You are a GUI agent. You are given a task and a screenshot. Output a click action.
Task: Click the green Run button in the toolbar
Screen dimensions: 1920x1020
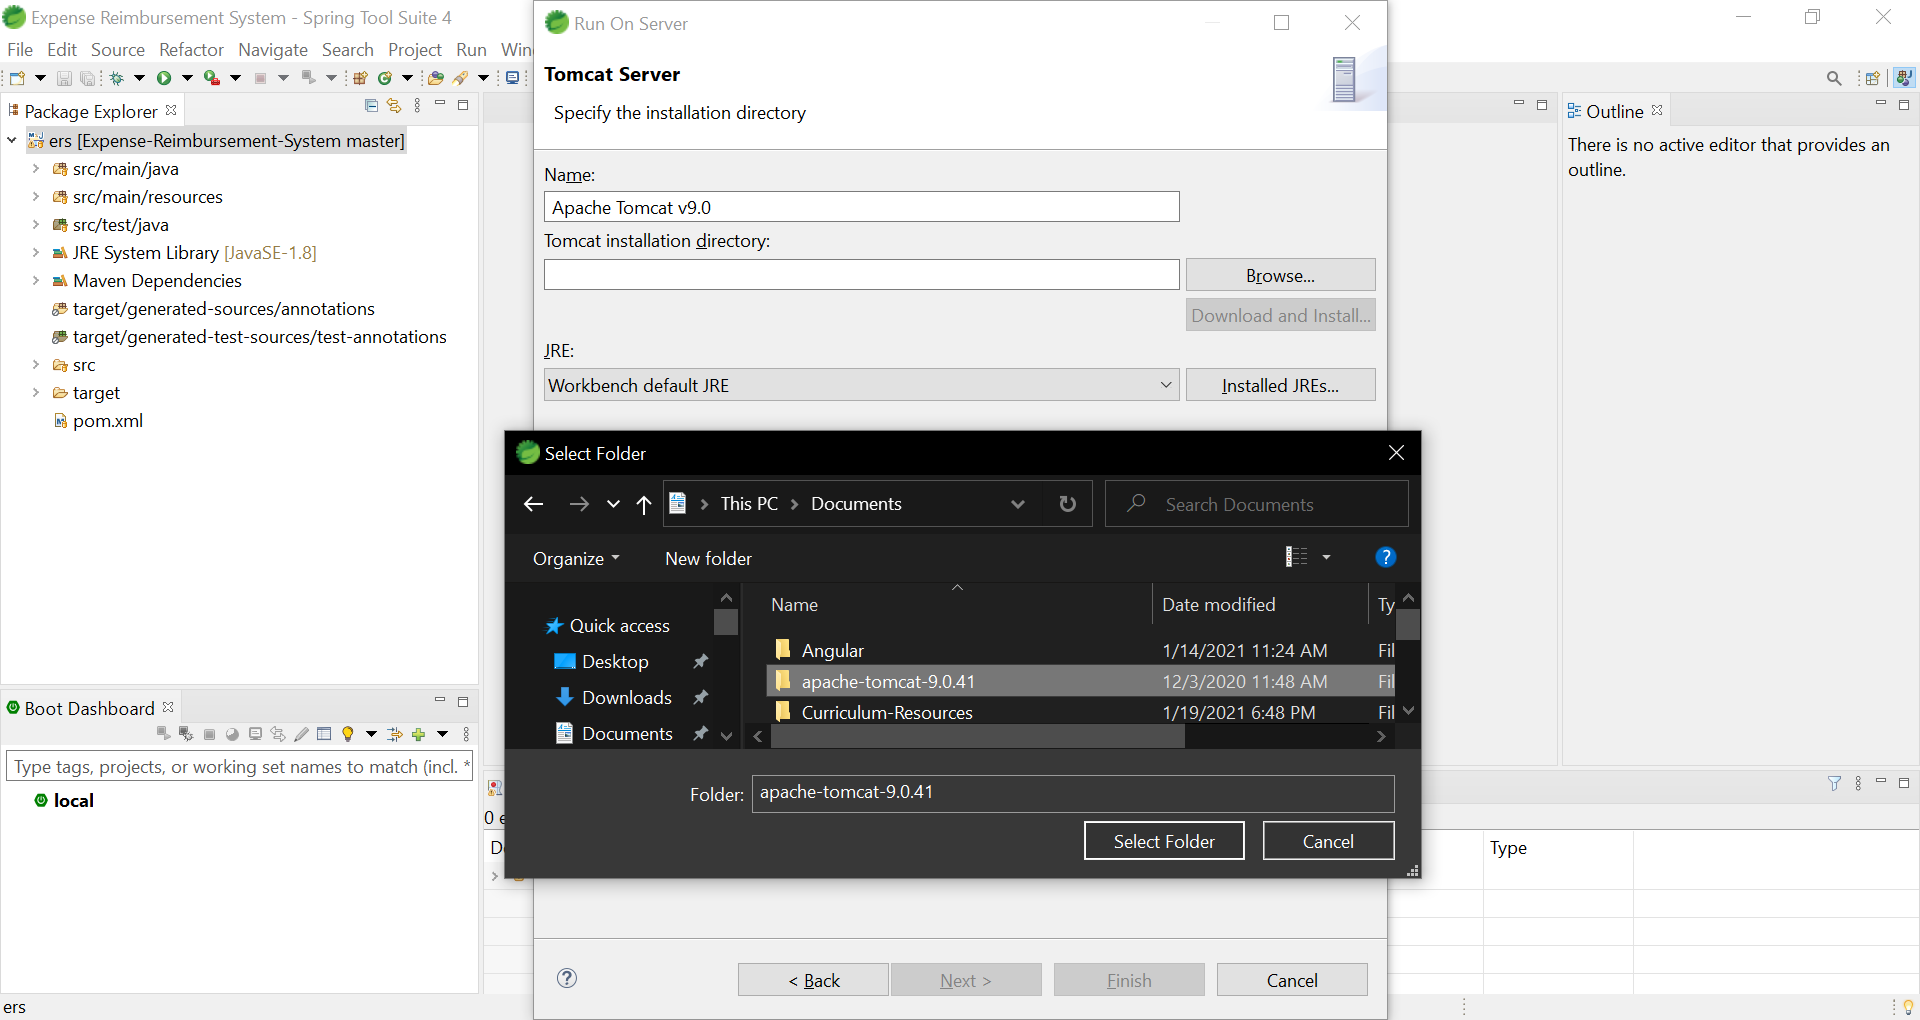pyautogui.click(x=164, y=78)
